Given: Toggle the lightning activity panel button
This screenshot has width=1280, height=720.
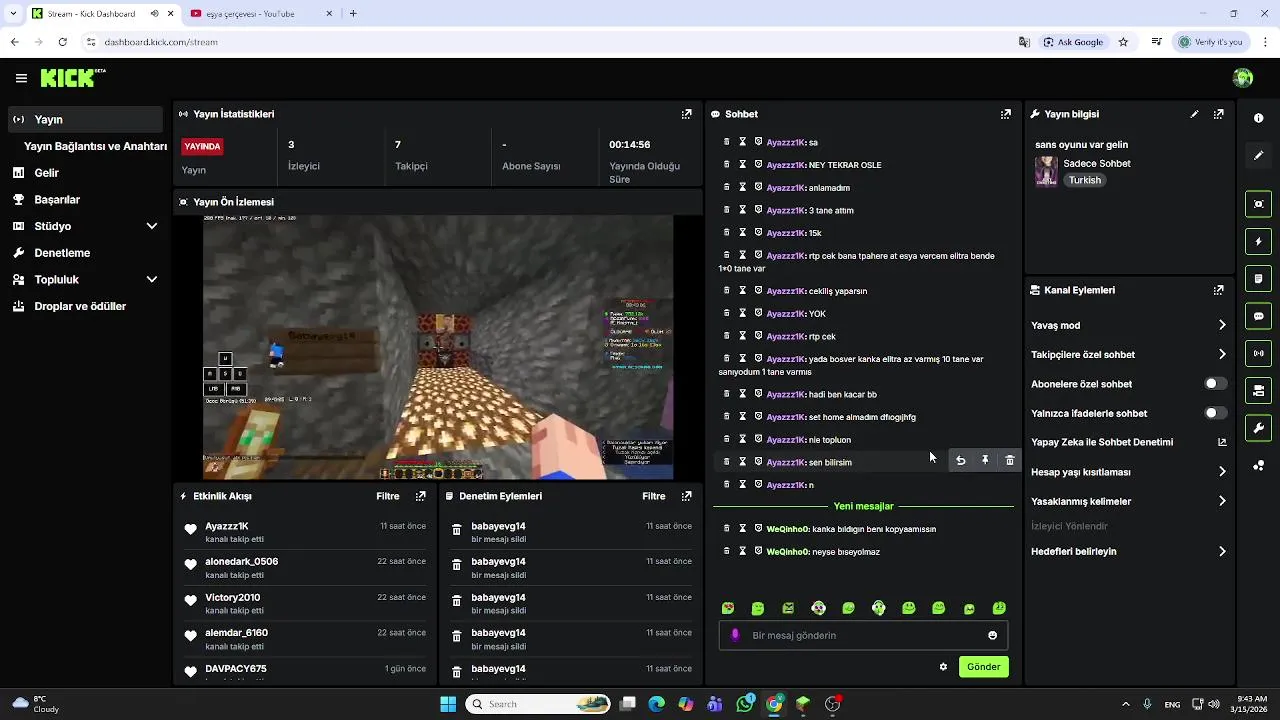Looking at the screenshot, I should (1258, 241).
